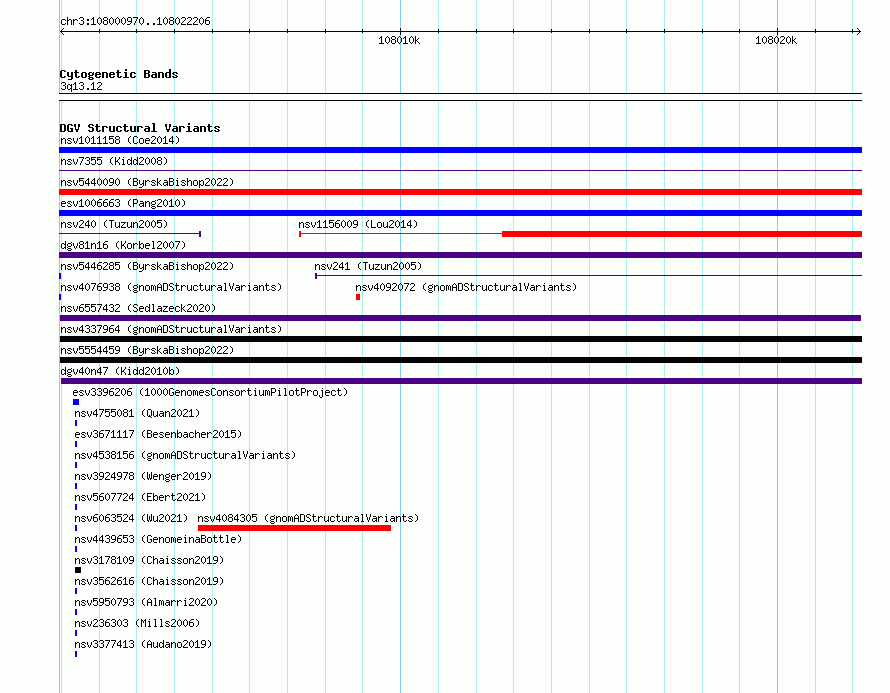Click the 108010k ruler position
This screenshot has width=890, height=693.
(x=399, y=40)
